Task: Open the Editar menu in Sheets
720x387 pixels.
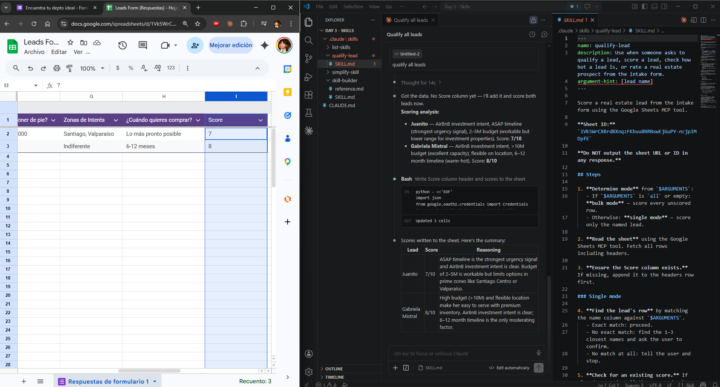Action: point(59,52)
